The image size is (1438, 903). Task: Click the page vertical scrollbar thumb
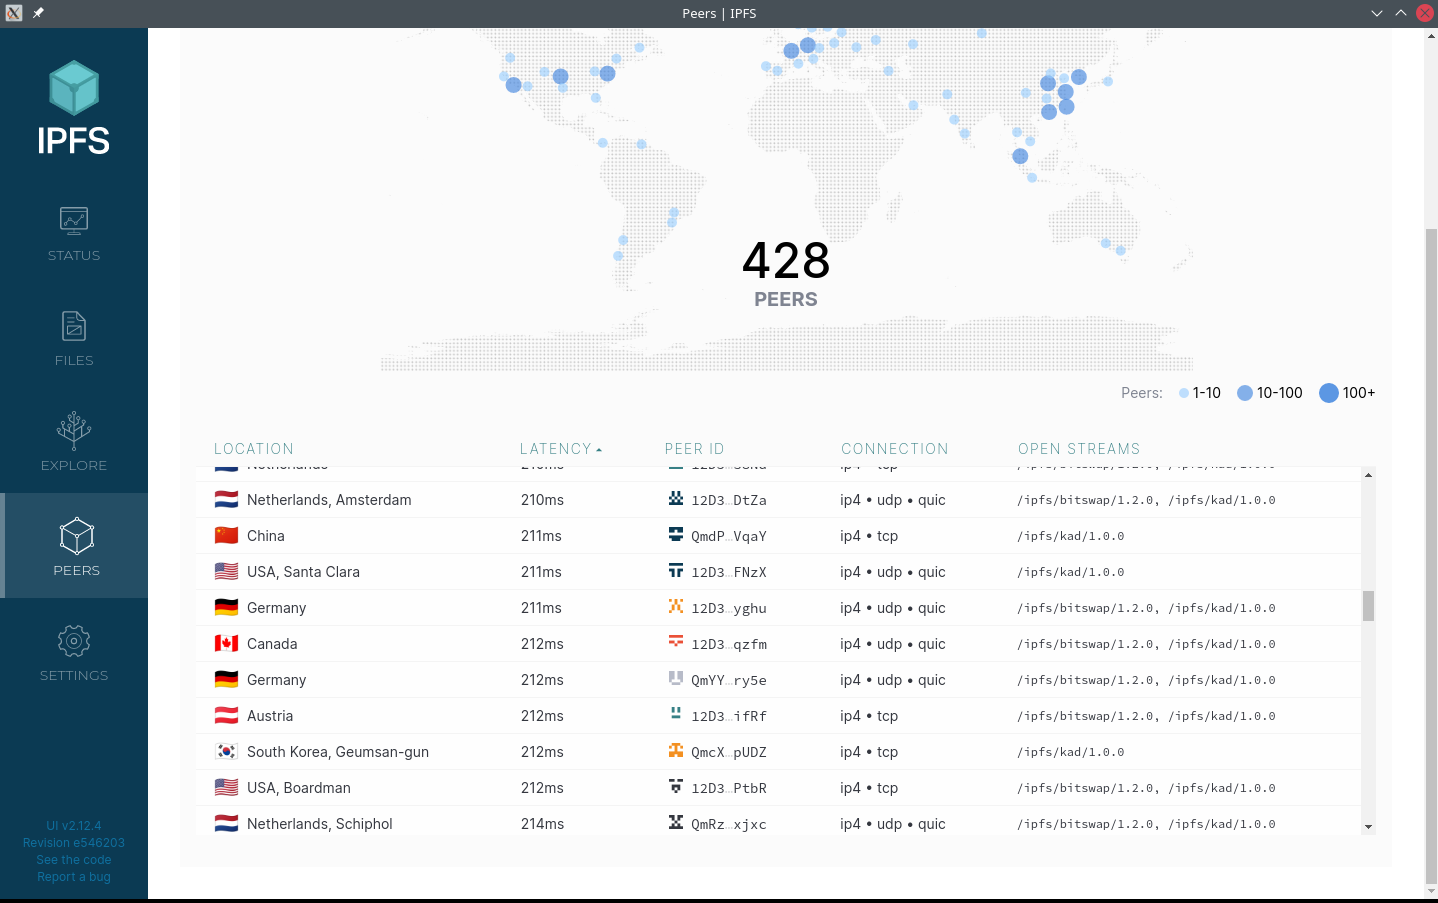click(x=1431, y=556)
